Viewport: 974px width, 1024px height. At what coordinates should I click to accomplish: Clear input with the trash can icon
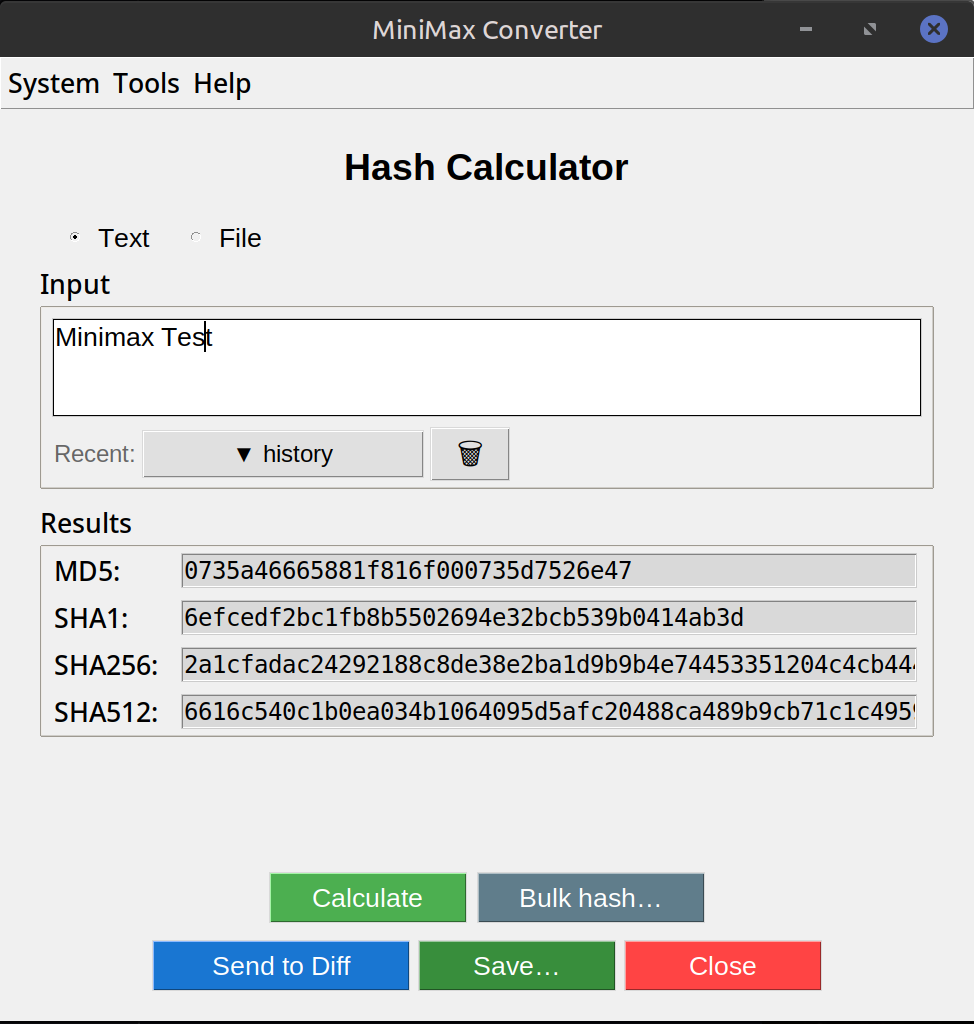point(470,454)
